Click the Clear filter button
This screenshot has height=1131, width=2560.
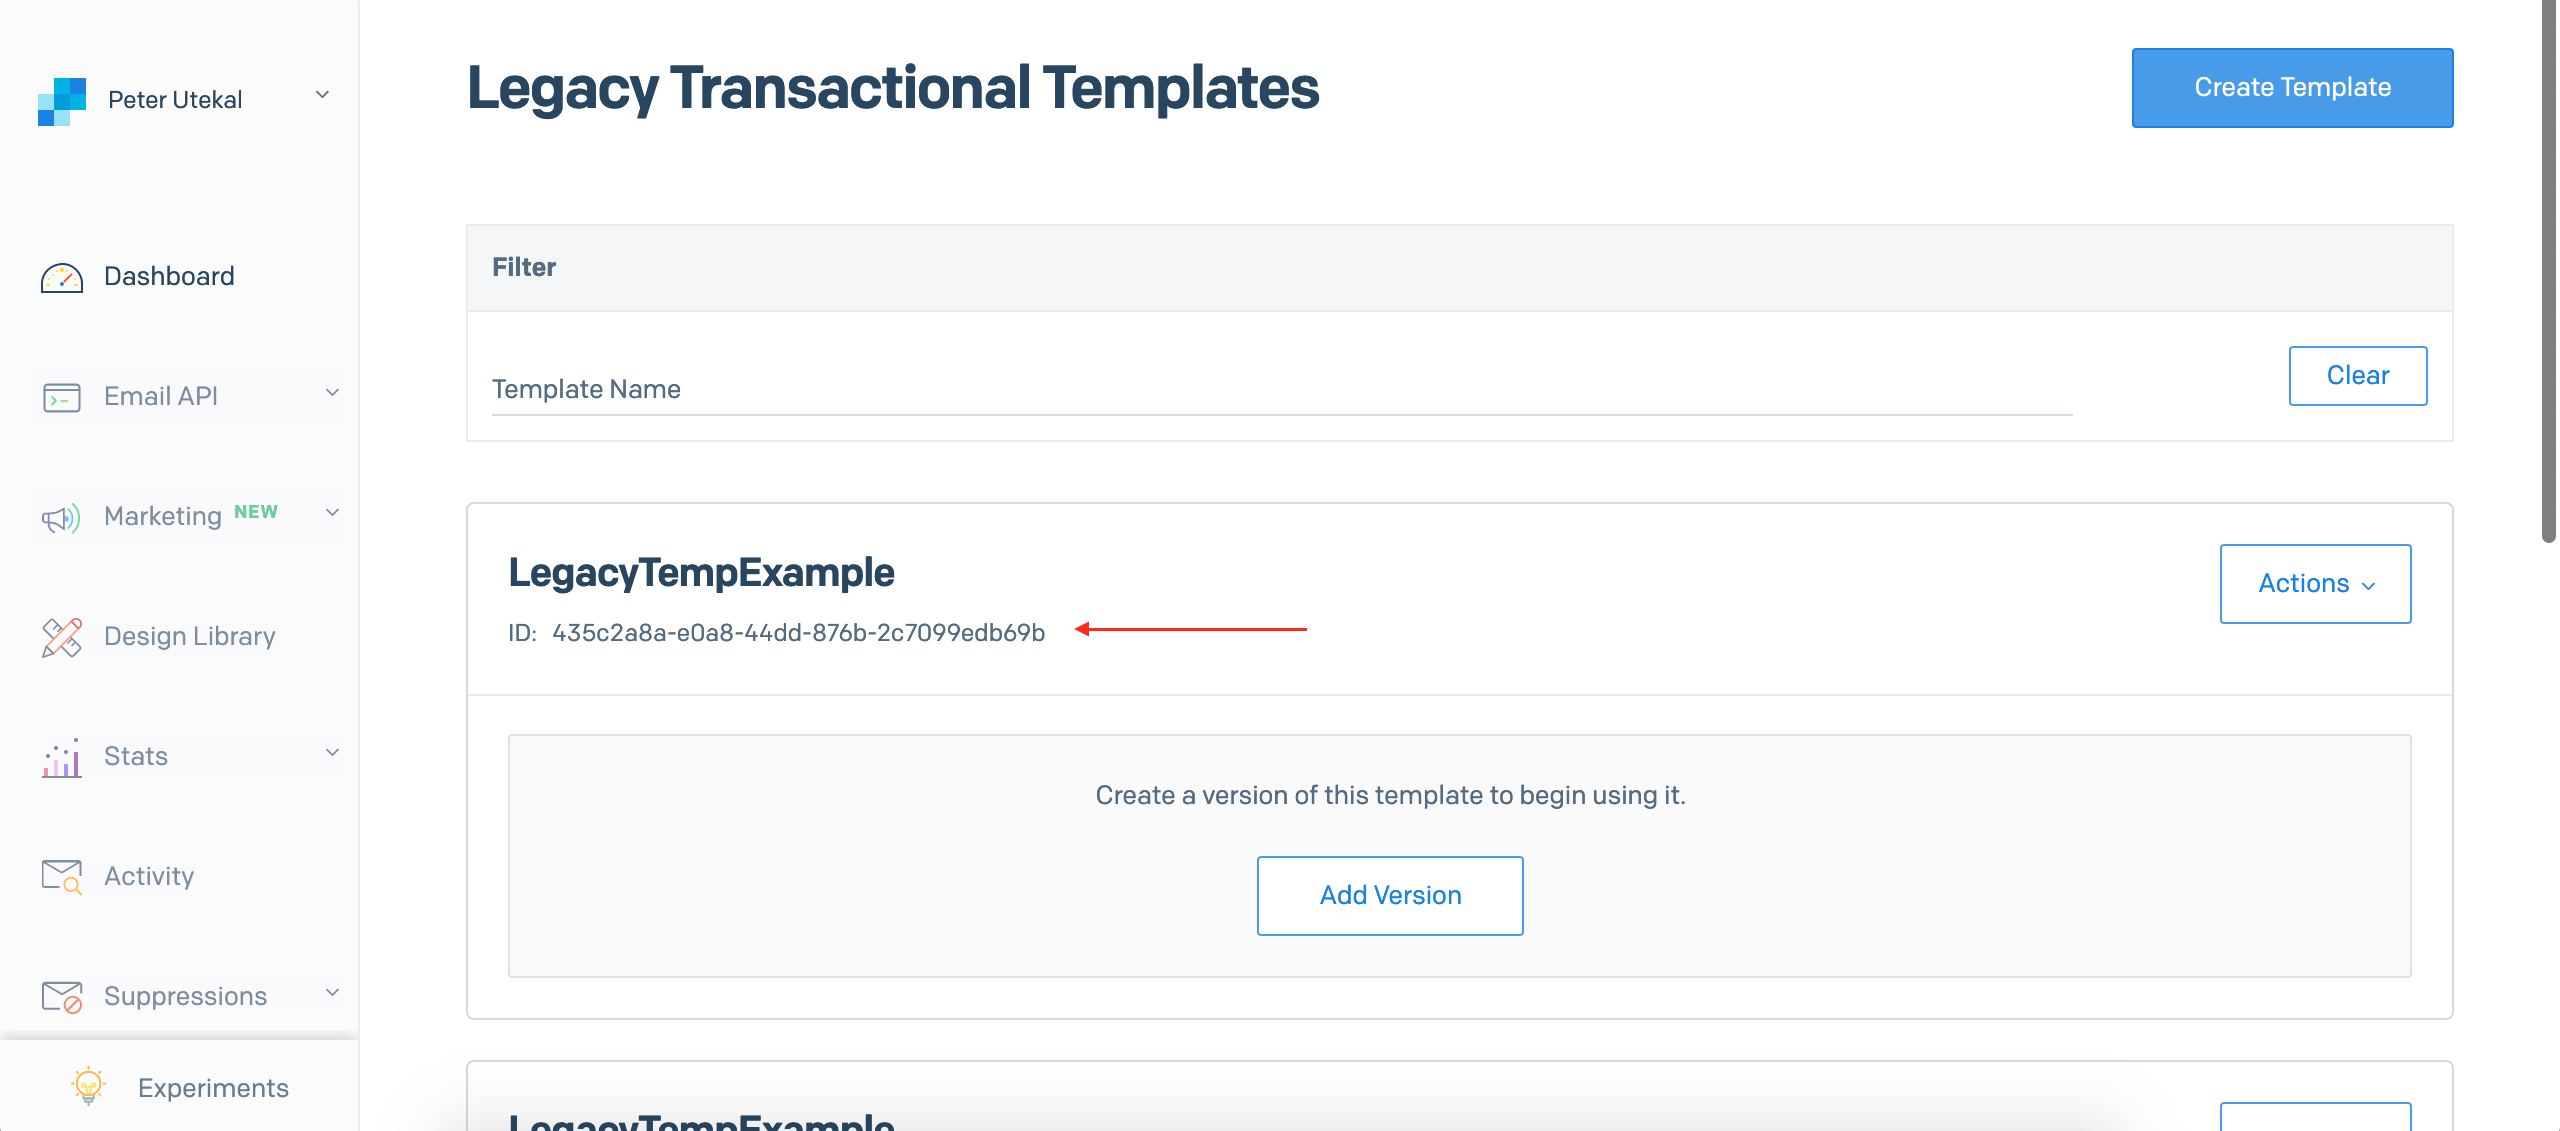point(2357,376)
